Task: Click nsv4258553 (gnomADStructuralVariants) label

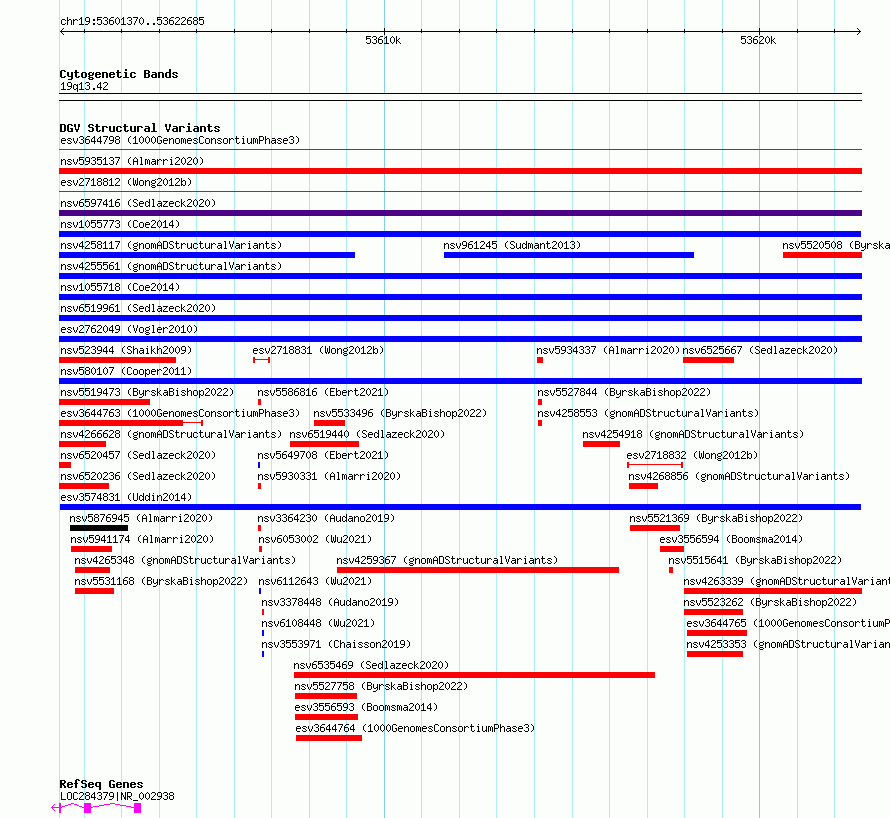Action: click(648, 413)
